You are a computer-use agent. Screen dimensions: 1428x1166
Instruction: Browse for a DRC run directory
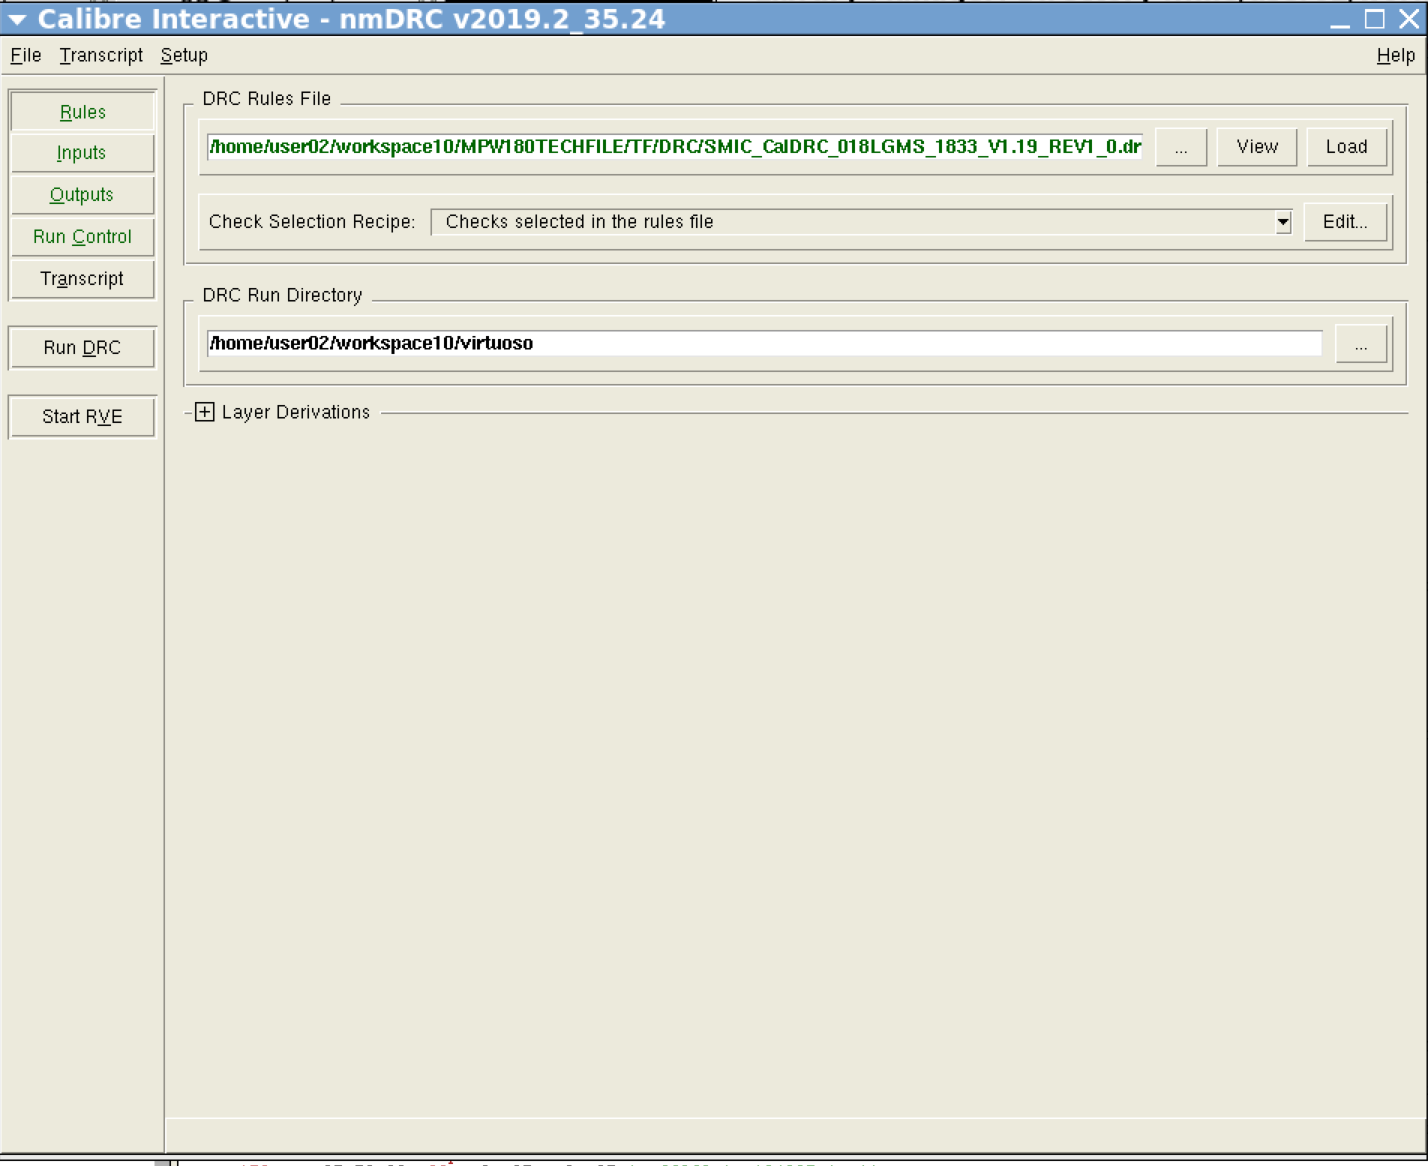(1361, 344)
